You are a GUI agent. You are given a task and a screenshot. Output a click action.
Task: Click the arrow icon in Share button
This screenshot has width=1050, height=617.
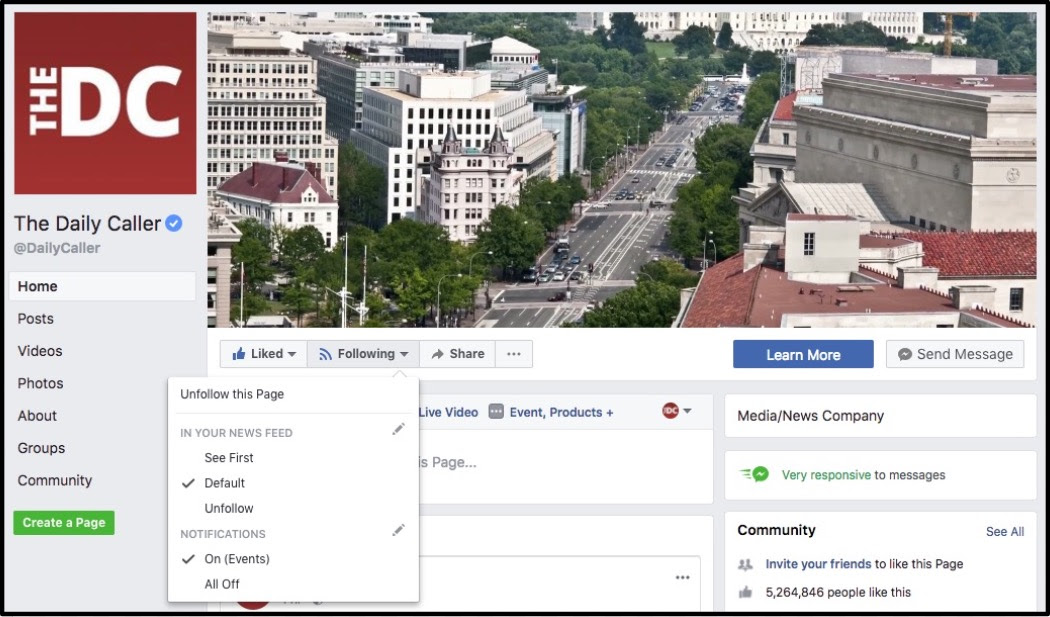pyautogui.click(x=437, y=354)
